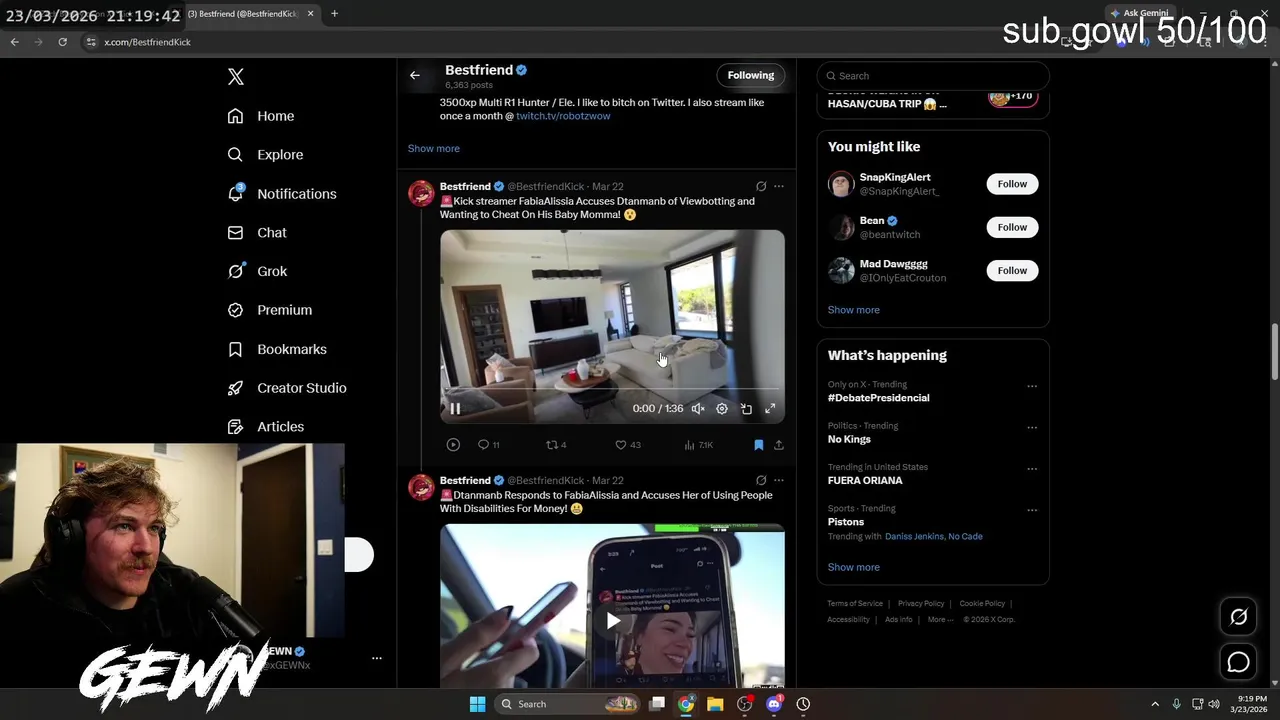This screenshot has height=720, width=1280.
Task: Reload the browser page
Action: 62,42
